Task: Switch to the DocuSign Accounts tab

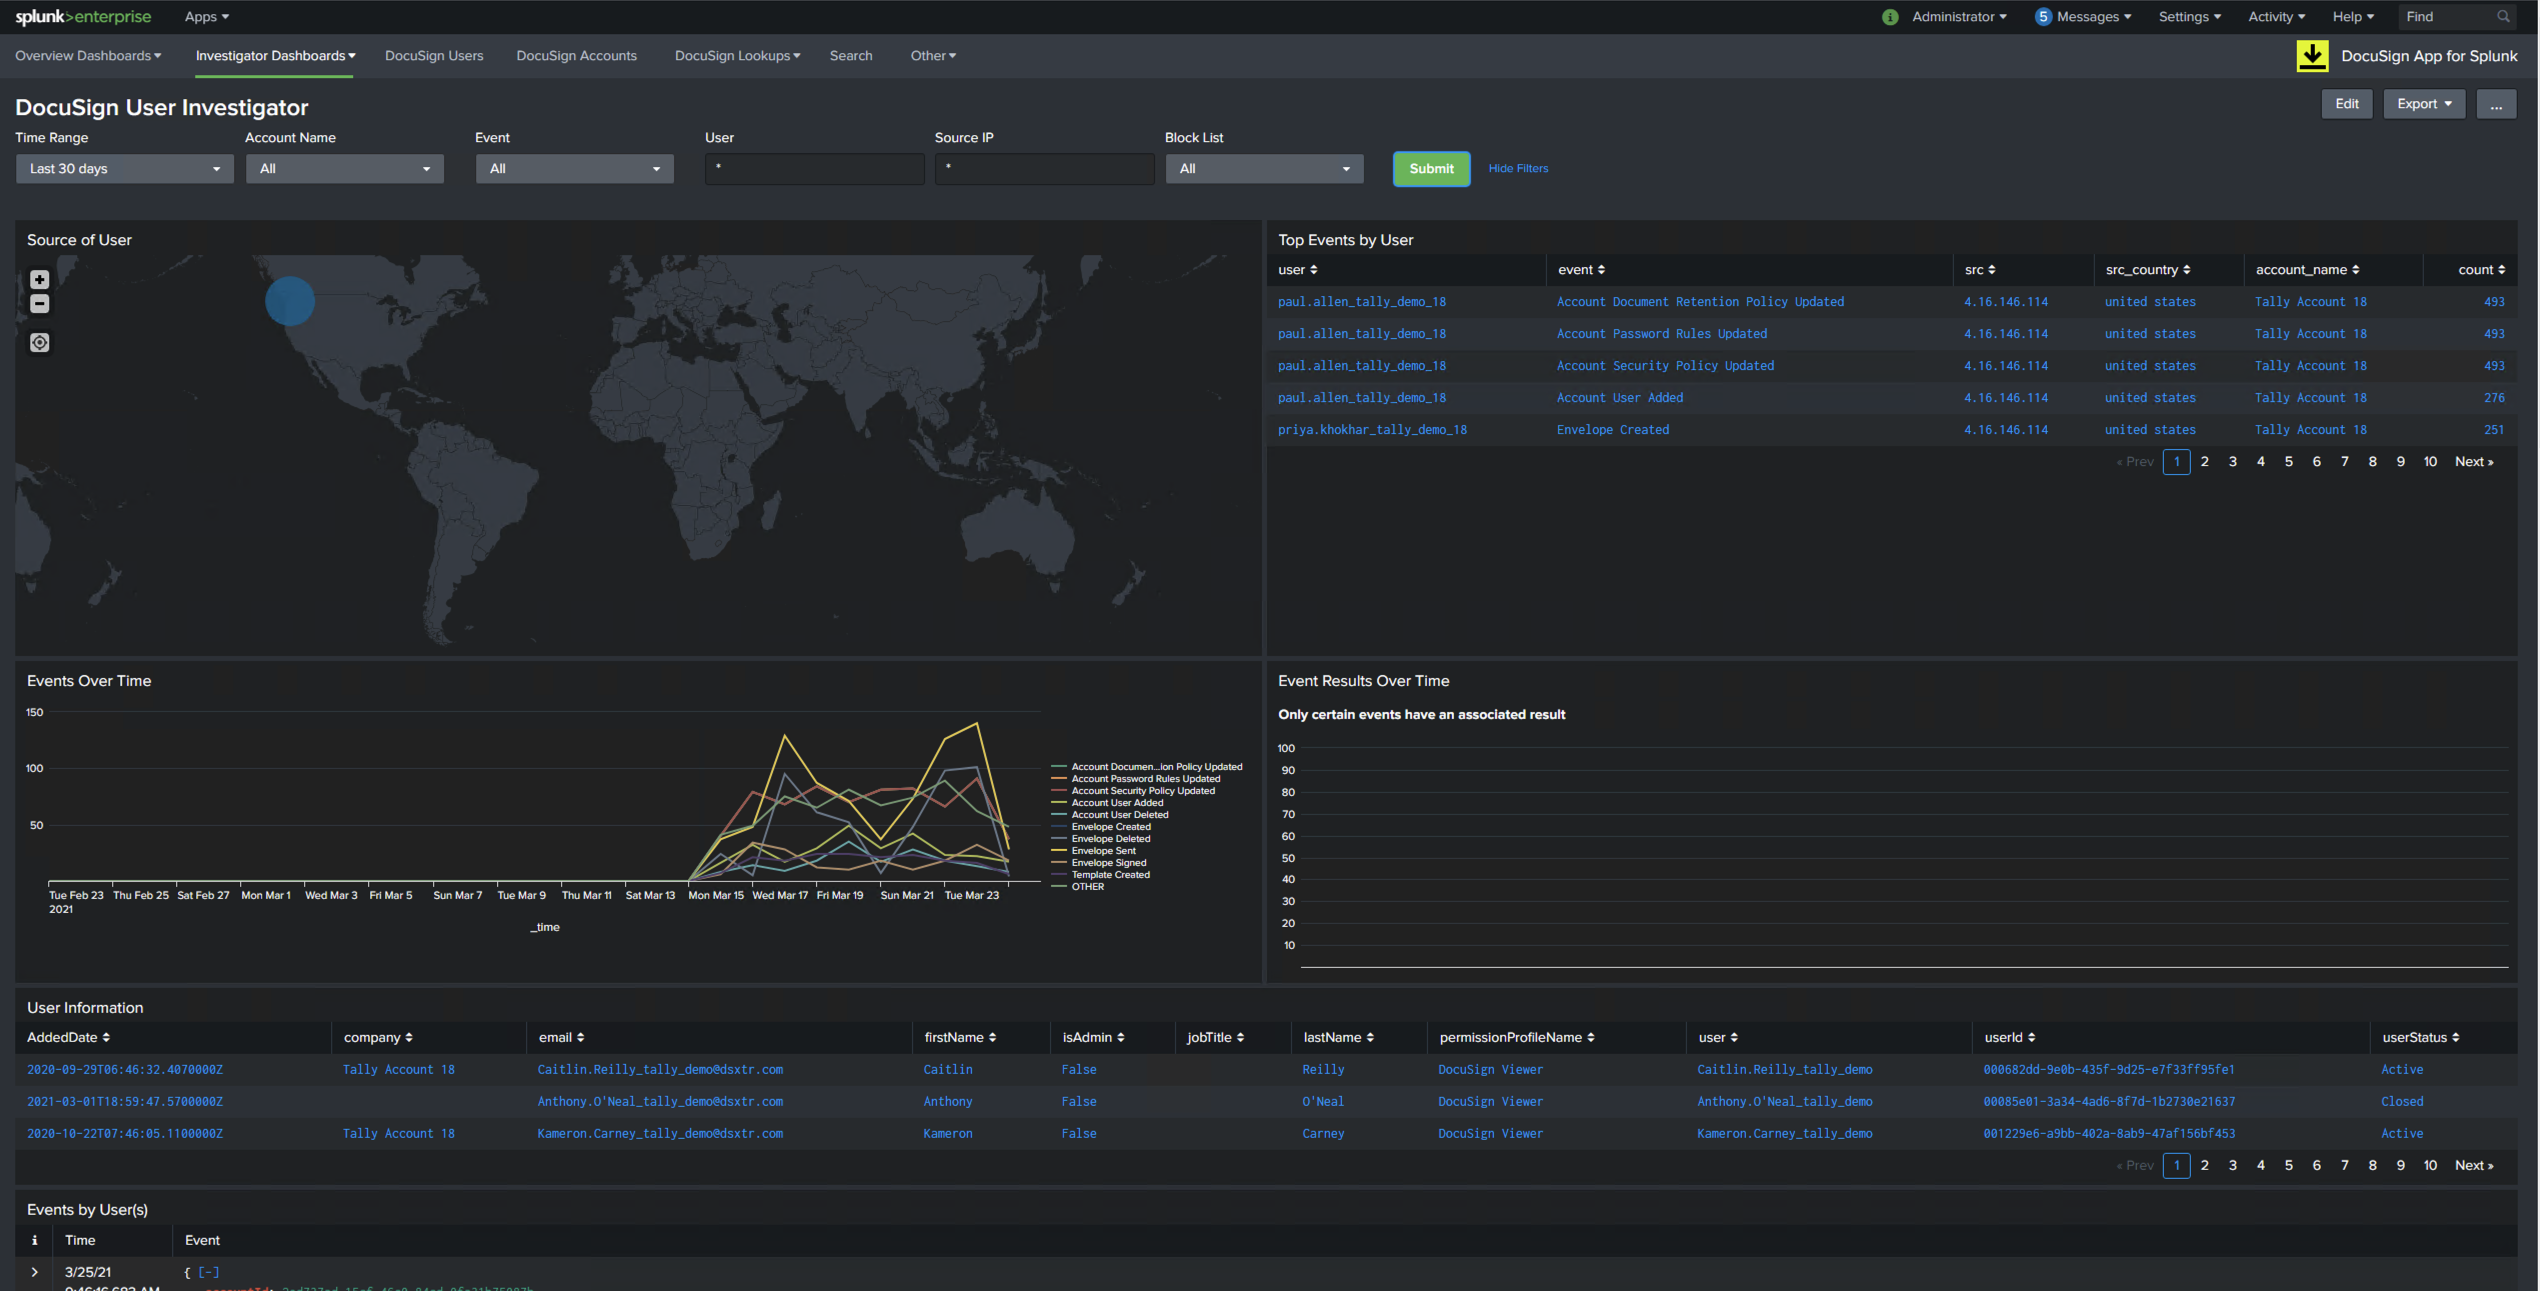Action: [577, 56]
